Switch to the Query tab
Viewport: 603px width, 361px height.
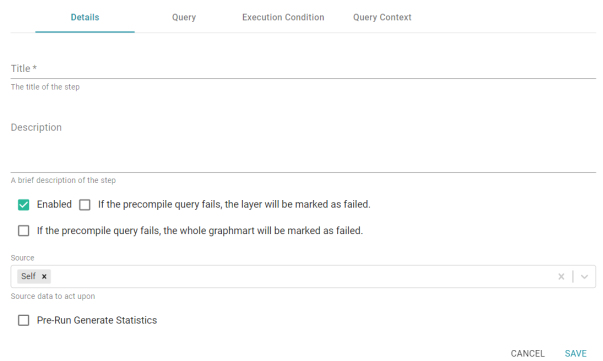coord(184,17)
